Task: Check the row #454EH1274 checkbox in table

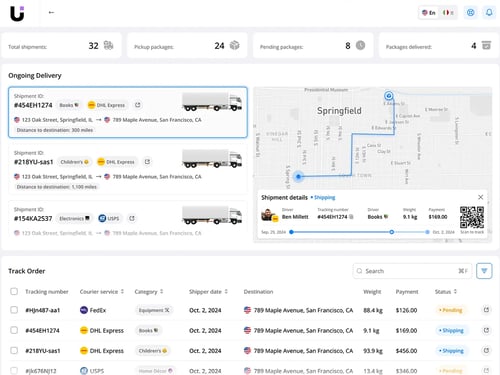Action: 14,330
